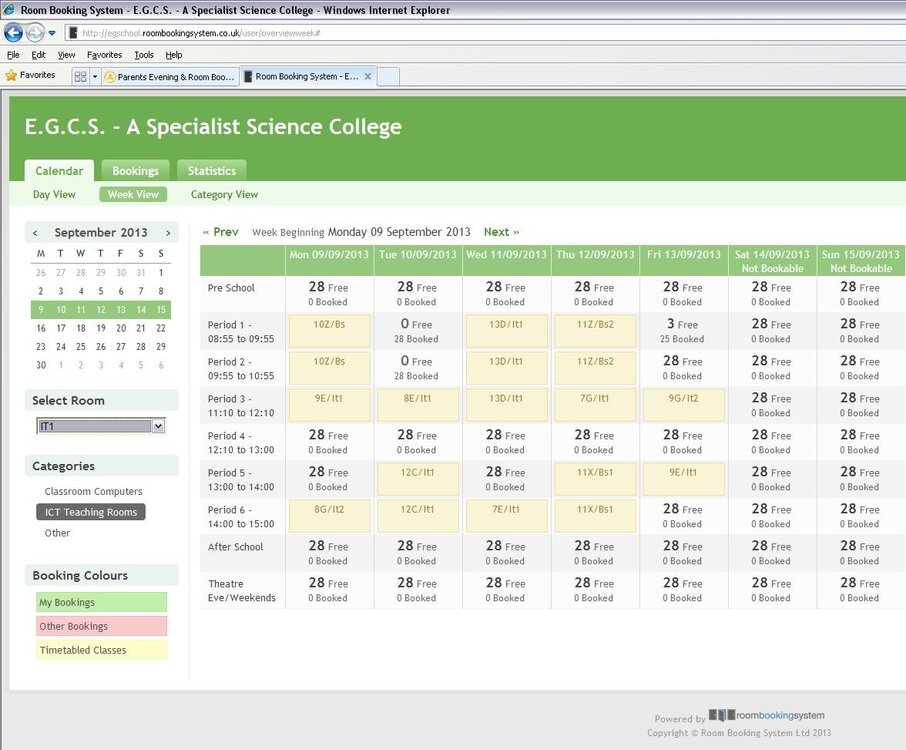The width and height of the screenshot is (906, 750).
Task: Open the Select Room IT1 dropdown
Action: click(101, 426)
